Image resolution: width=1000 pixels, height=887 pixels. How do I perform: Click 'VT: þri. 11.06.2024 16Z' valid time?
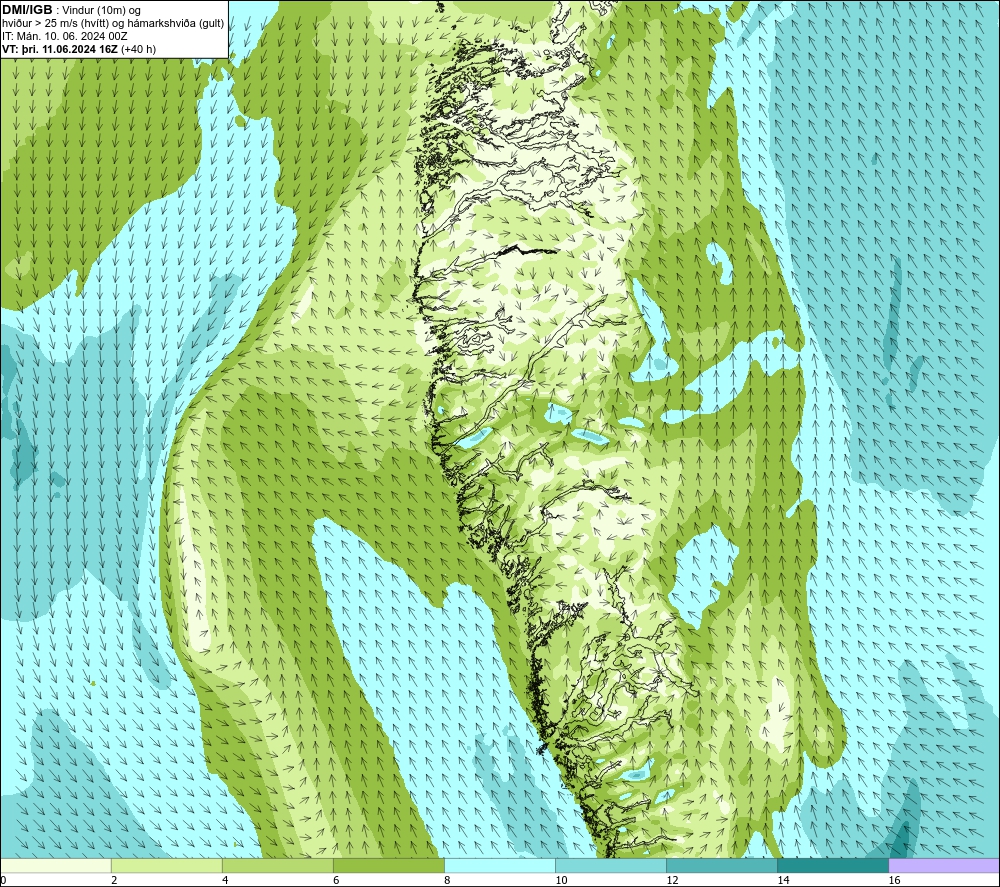coord(60,49)
